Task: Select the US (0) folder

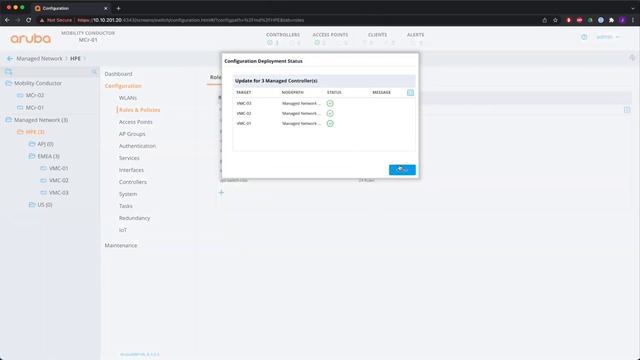Action: pos(44,205)
